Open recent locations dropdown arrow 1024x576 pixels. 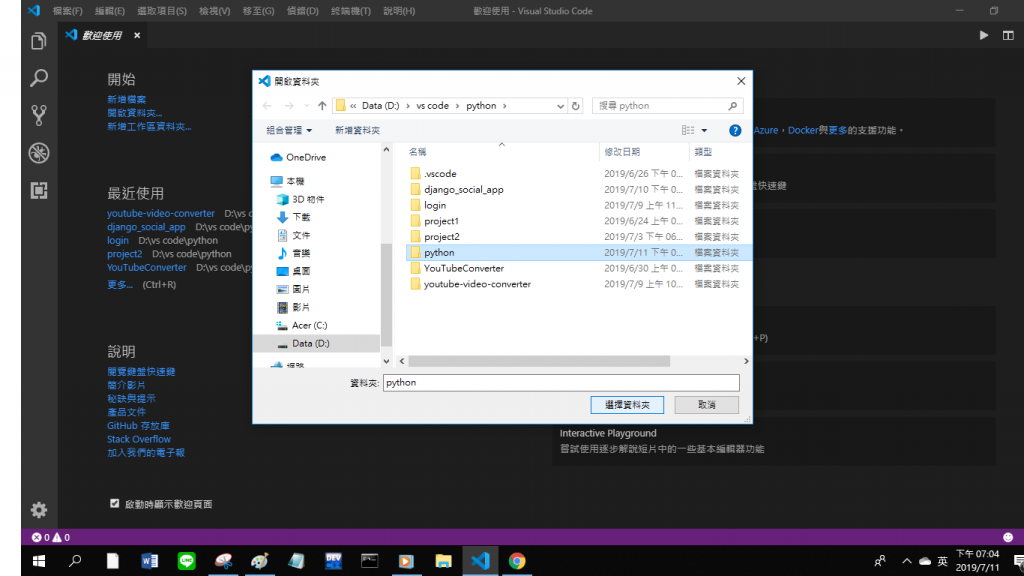pyautogui.click(x=306, y=106)
